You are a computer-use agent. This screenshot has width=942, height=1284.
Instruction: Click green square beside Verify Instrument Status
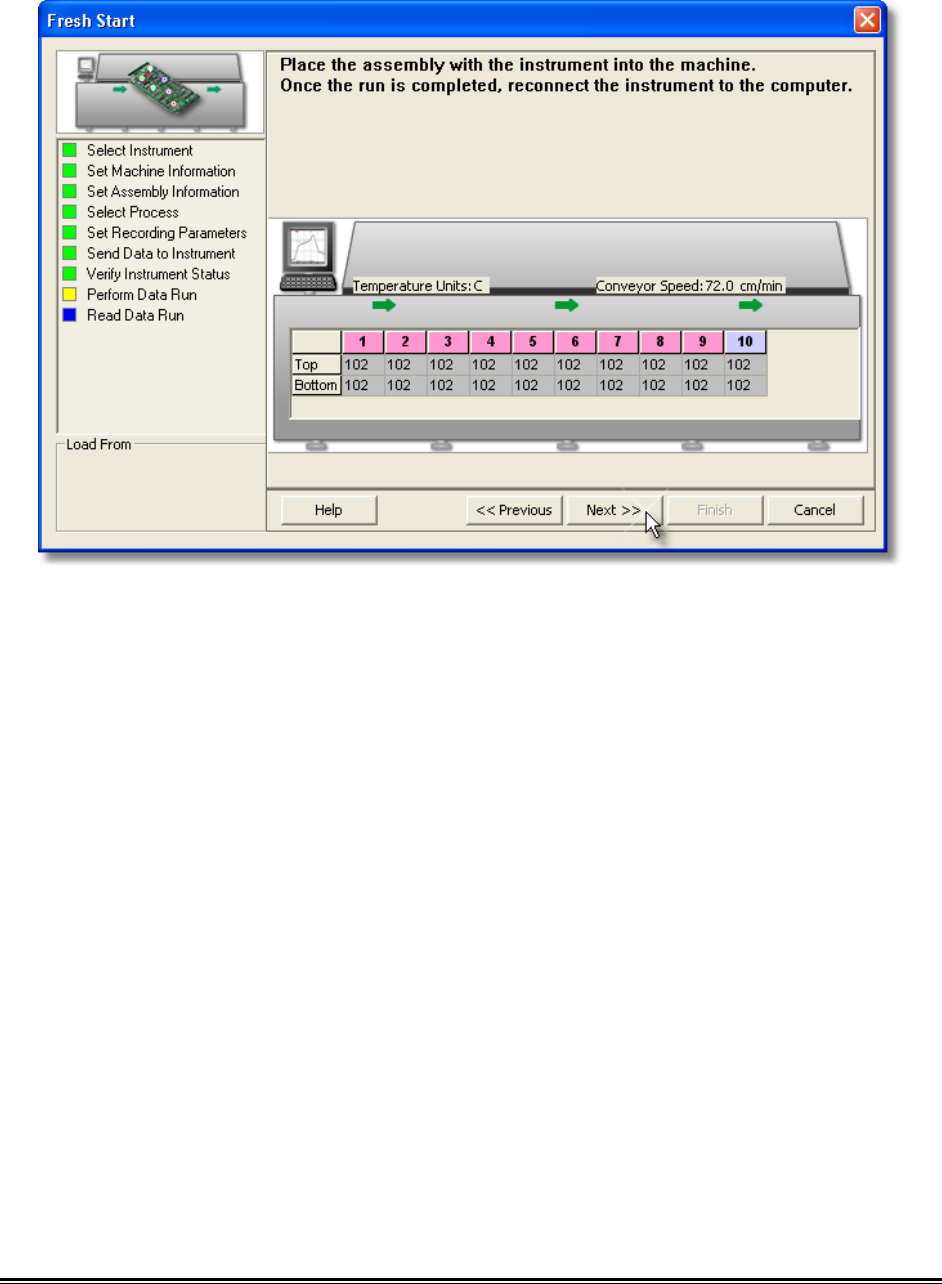pos(69,274)
